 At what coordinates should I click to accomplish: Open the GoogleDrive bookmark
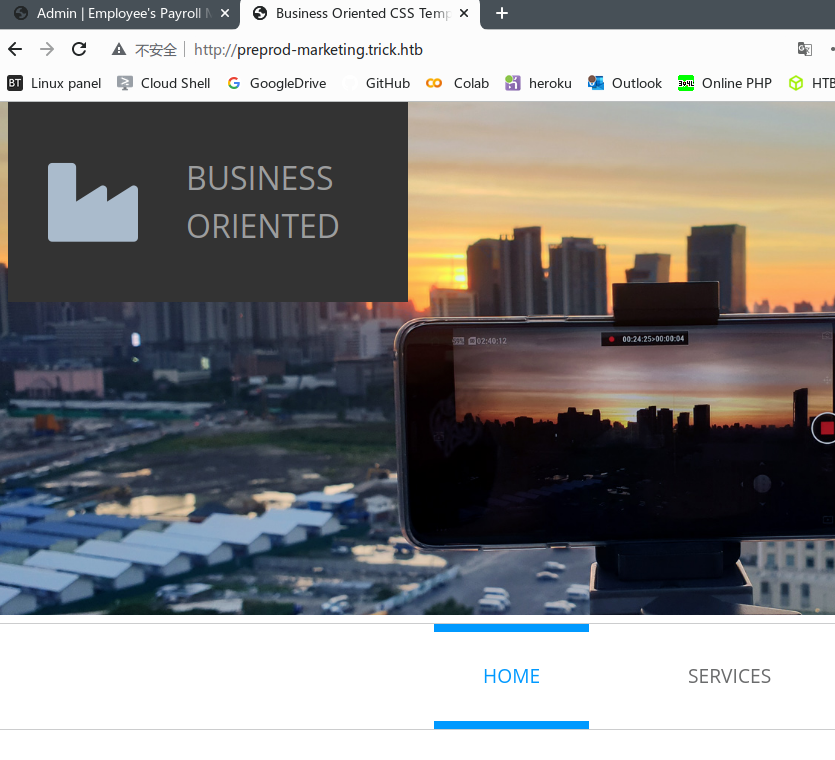(277, 83)
